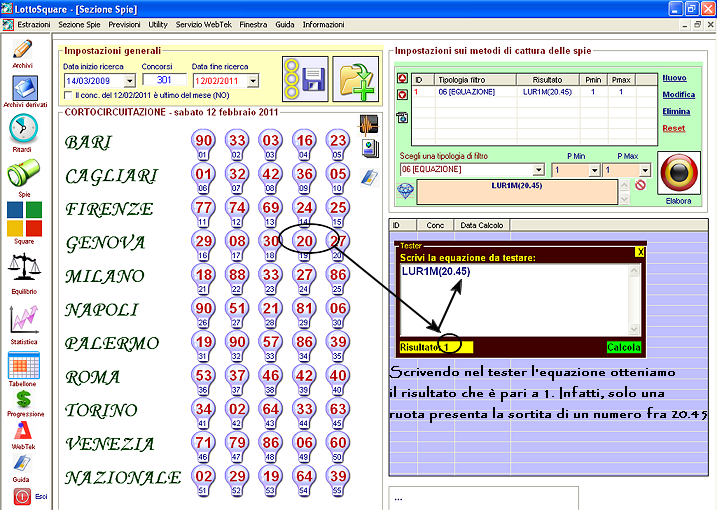Click the Tester equation text area

[514, 300]
